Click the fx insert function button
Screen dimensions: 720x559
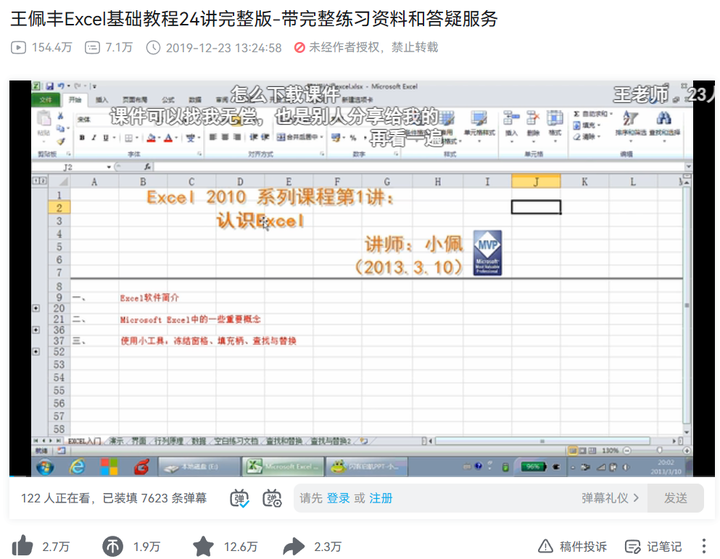pyautogui.click(x=147, y=167)
